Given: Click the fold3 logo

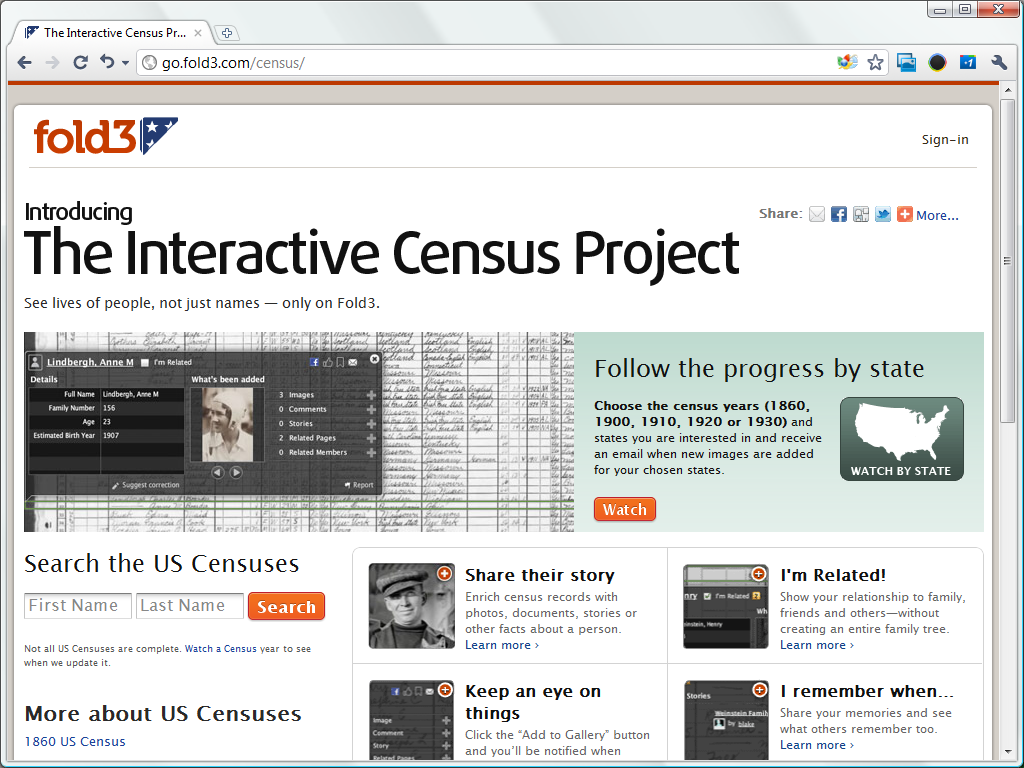Looking at the screenshot, I should click(105, 137).
